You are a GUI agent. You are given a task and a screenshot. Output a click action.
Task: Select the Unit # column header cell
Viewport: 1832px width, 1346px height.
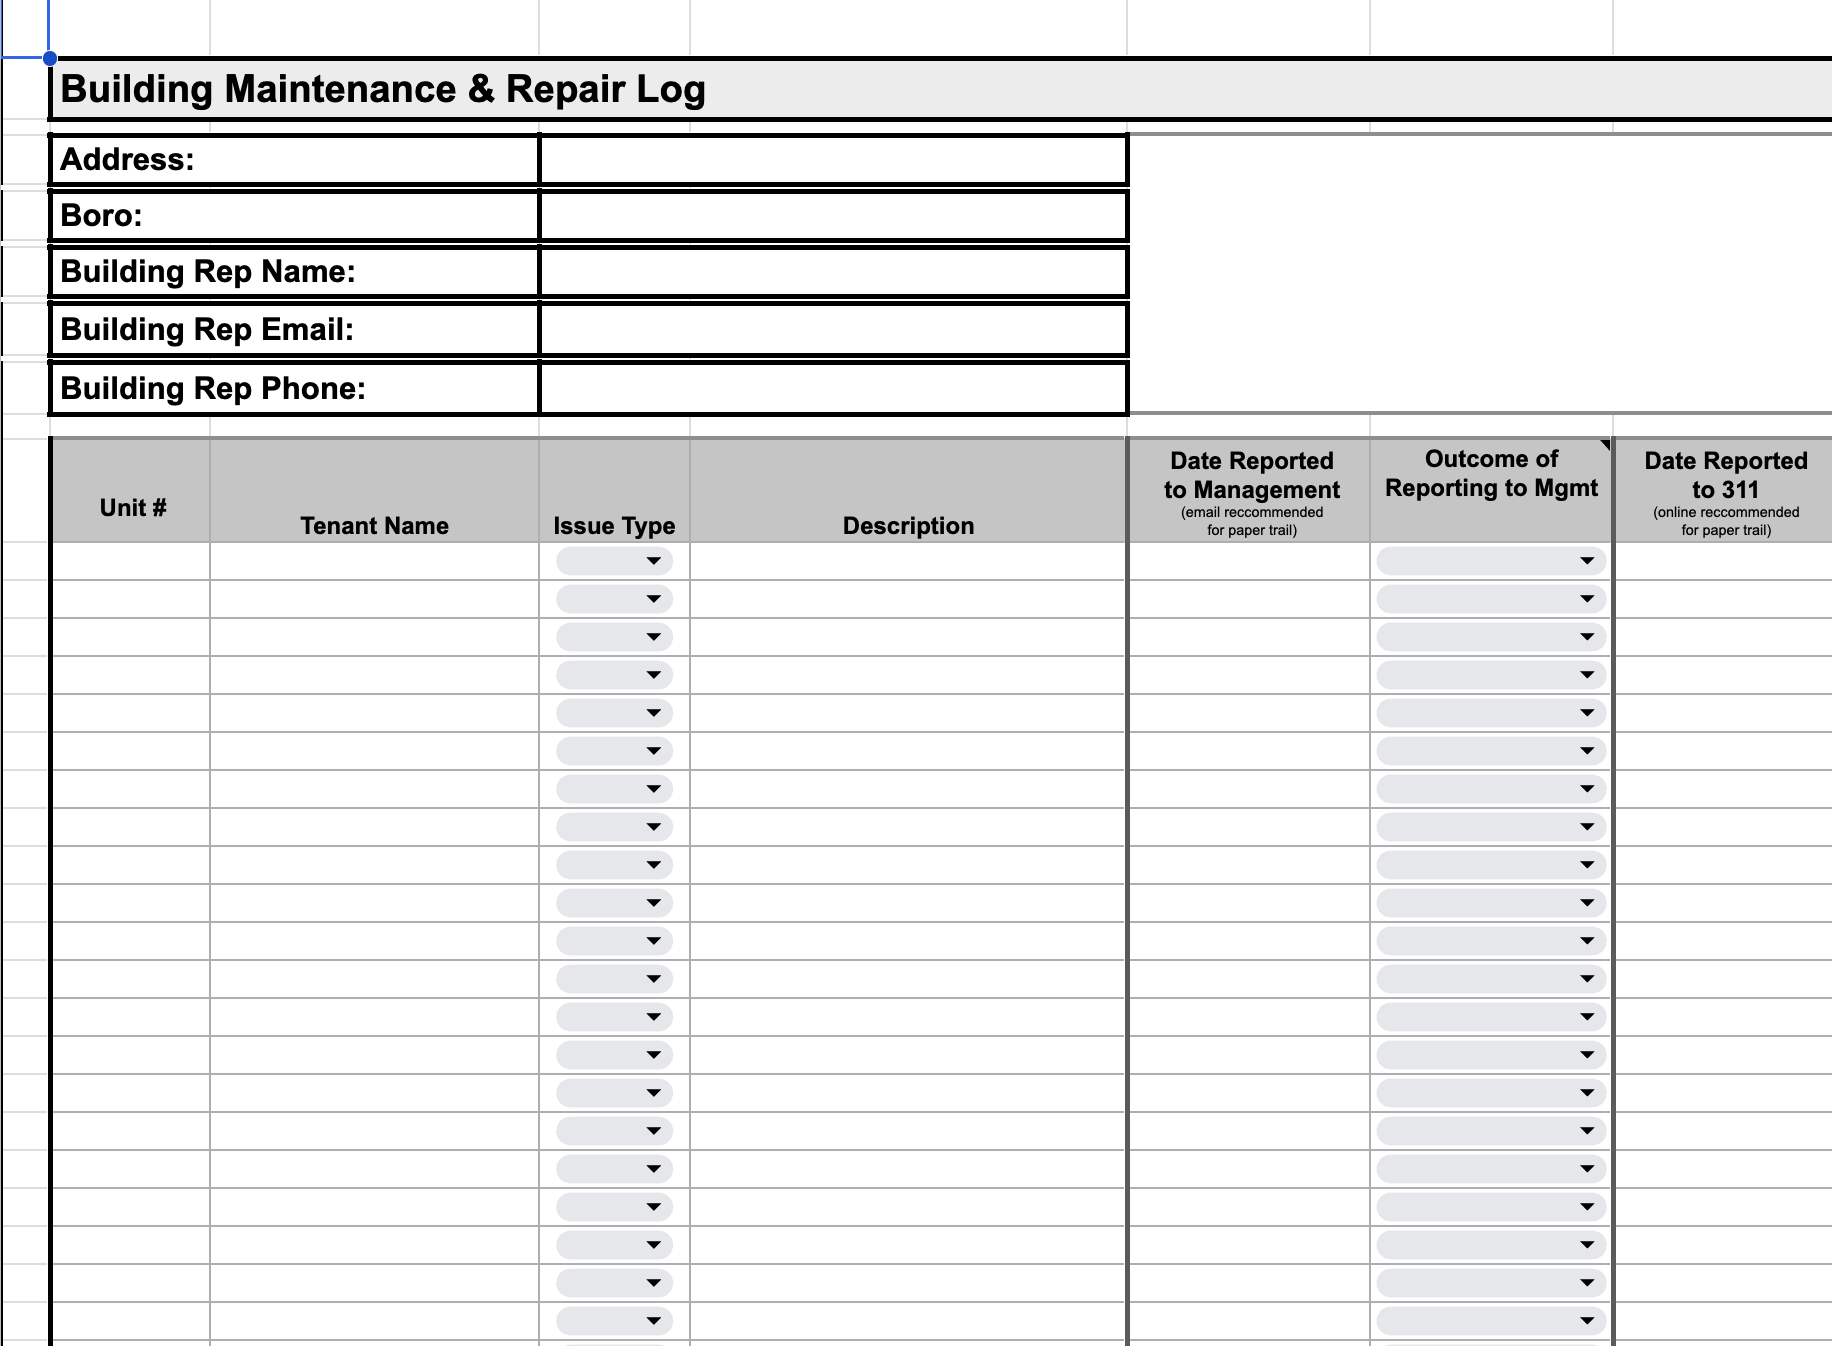click(131, 490)
